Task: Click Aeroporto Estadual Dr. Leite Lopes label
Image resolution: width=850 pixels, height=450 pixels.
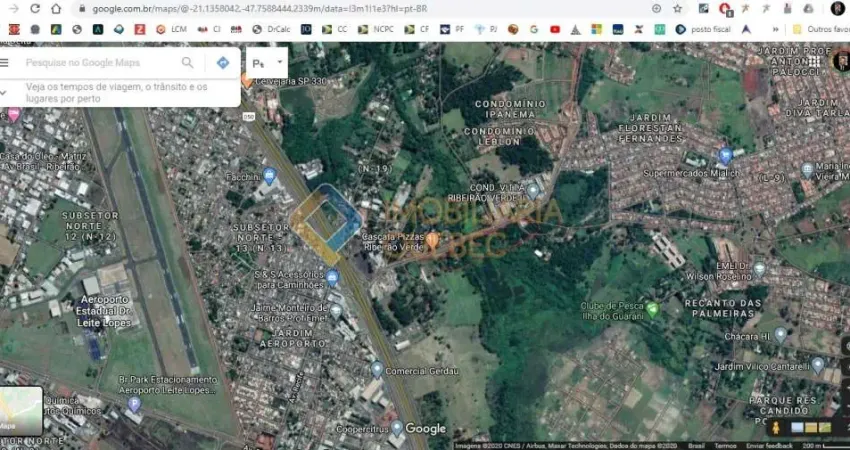Action: point(103,311)
